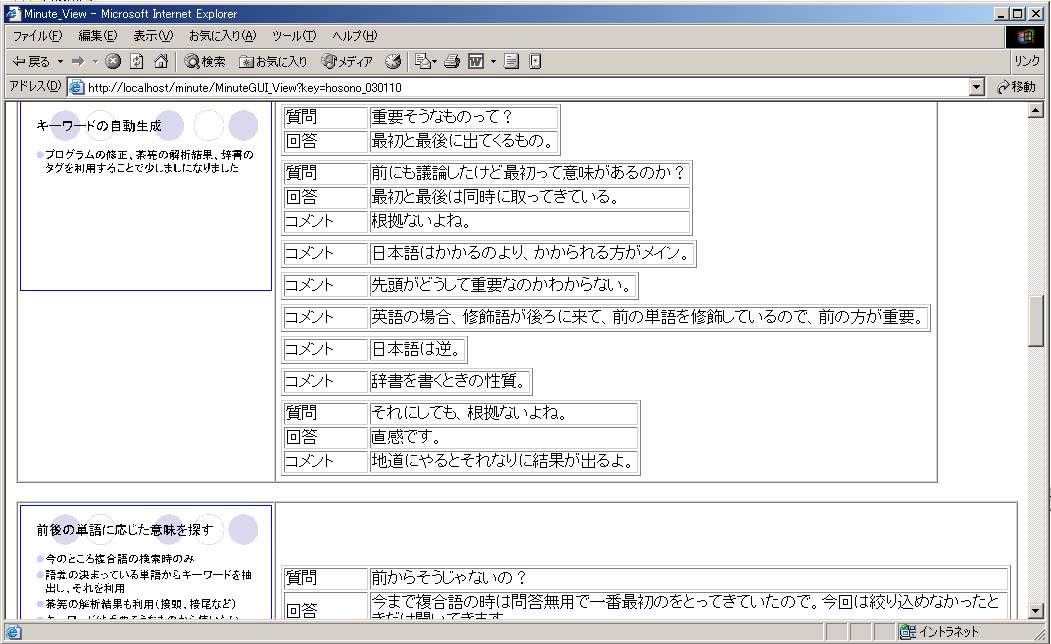
Task: Click answer 最初と最後は同時に取ってきている。
Action: (x=495, y=197)
